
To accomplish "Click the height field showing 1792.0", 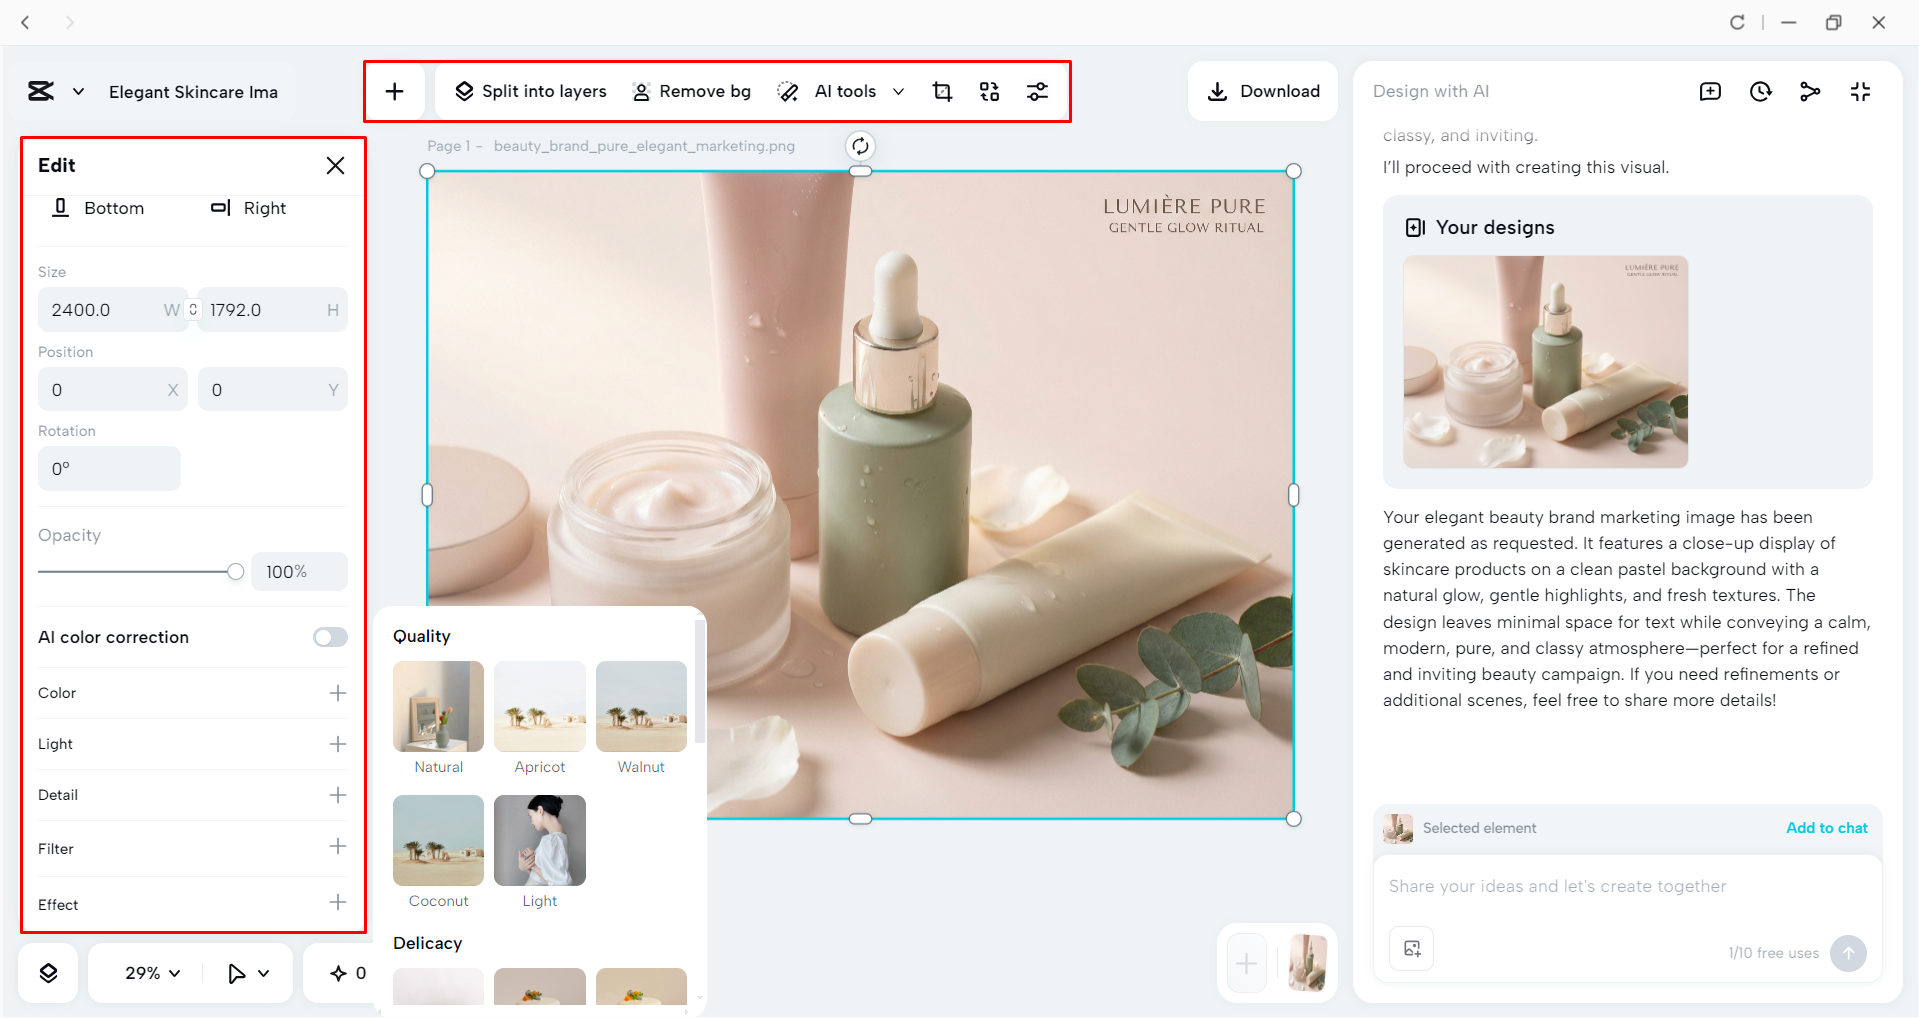I will 272,310.
